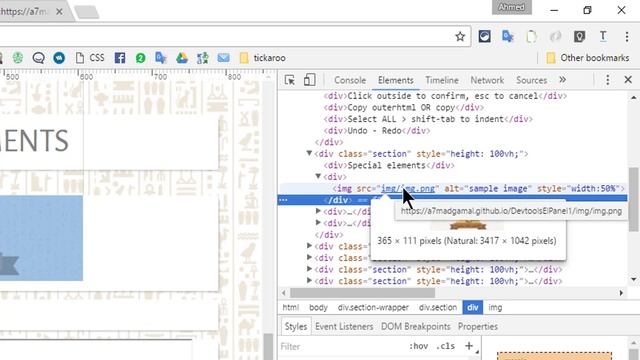This screenshot has height=360, width=640.
Task: Open the Timeline tab
Action: tap(442, 80)
